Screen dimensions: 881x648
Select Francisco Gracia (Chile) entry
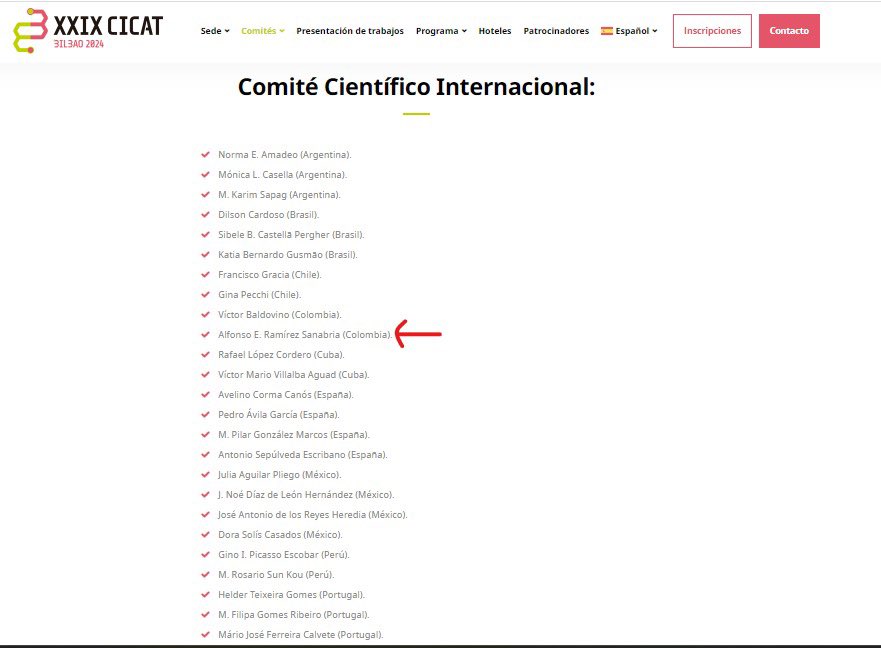tap(270, 275)
